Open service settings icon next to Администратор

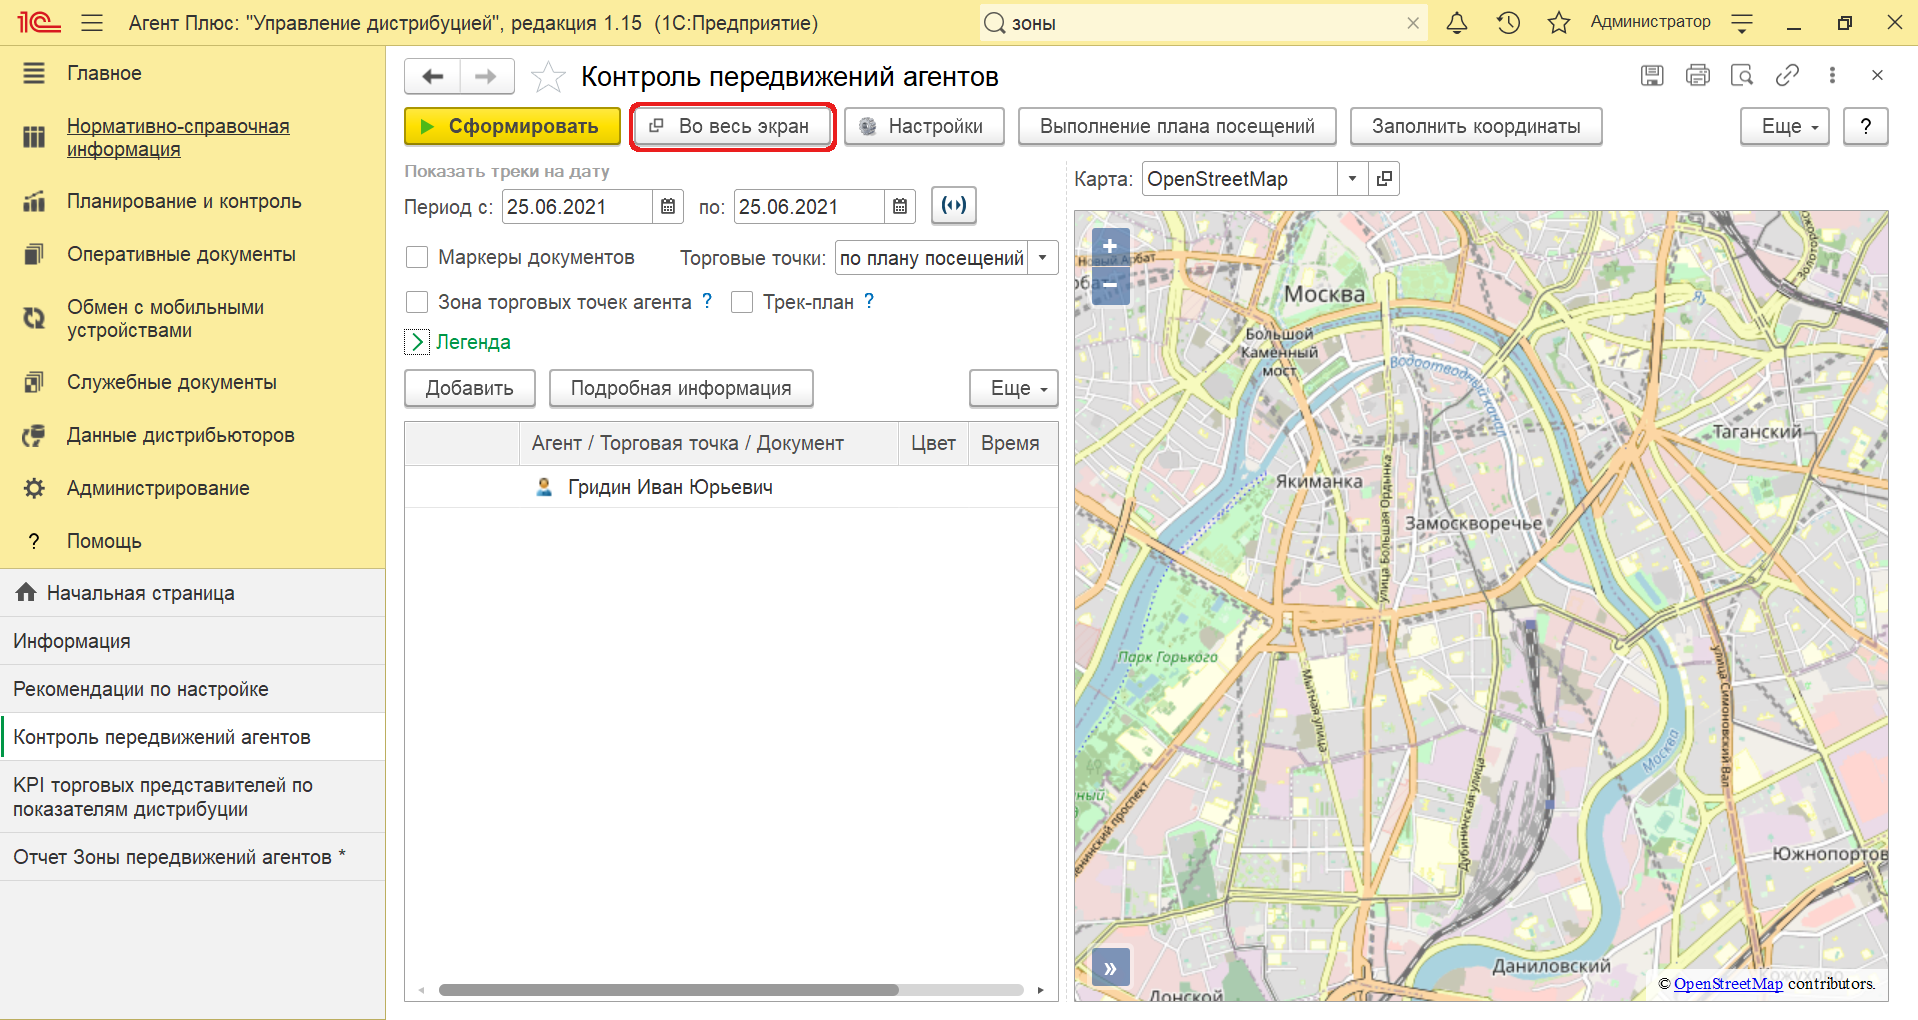(1742, 22)
